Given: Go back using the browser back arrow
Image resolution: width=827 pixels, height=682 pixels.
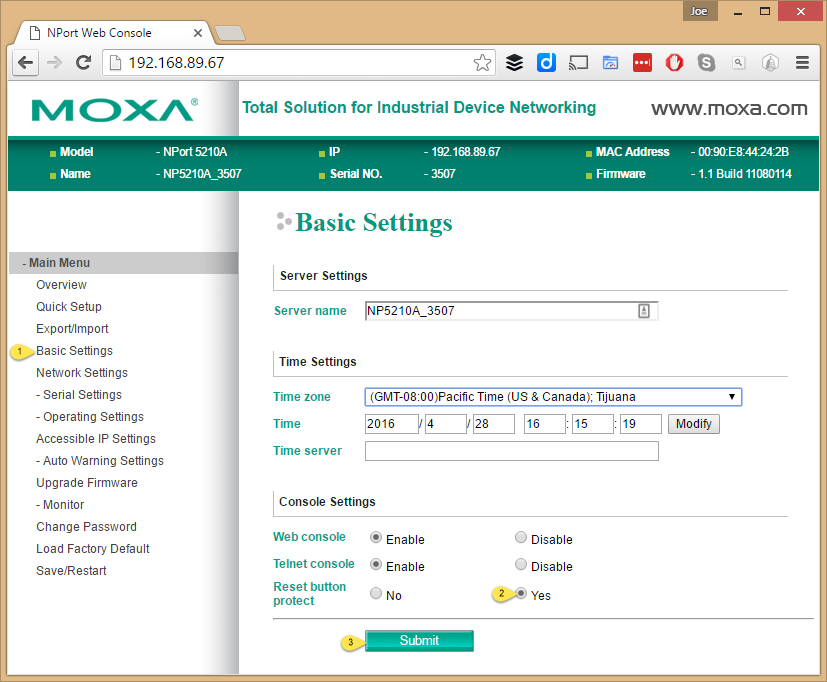Looking at the screenshot, I should pos(25,63).
